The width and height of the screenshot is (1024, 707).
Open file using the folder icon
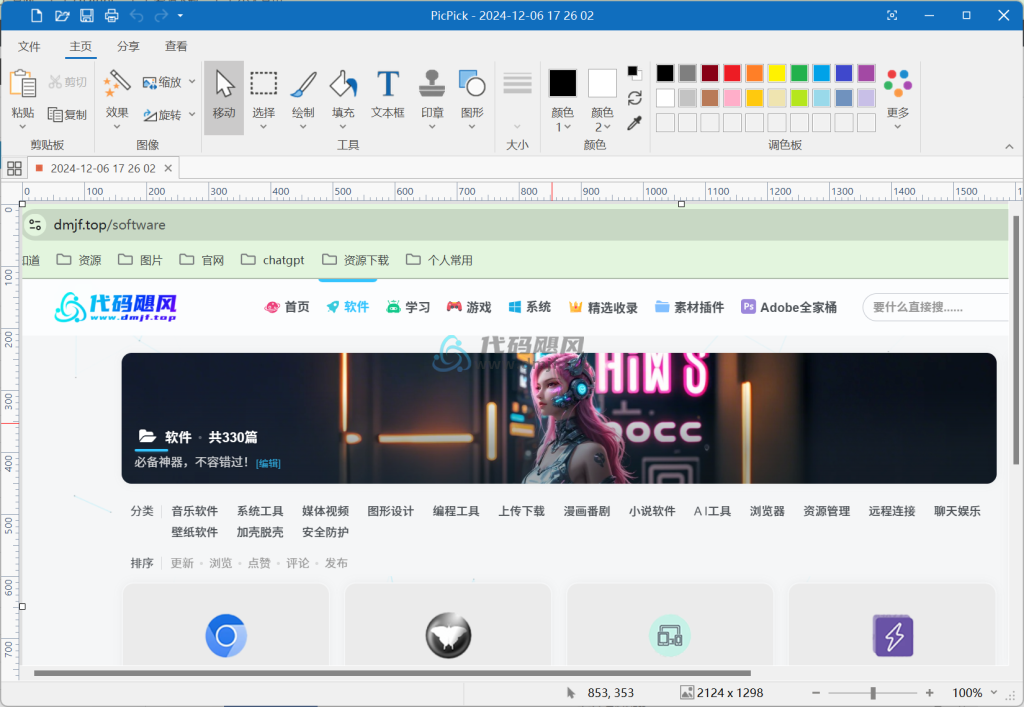(62, 15)
